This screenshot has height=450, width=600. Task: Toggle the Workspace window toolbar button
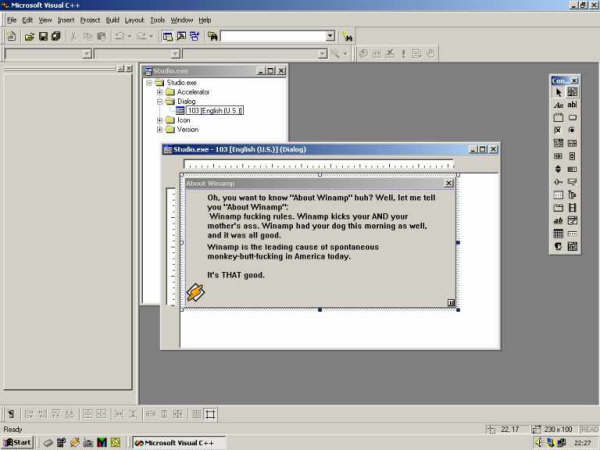point(168,36)
